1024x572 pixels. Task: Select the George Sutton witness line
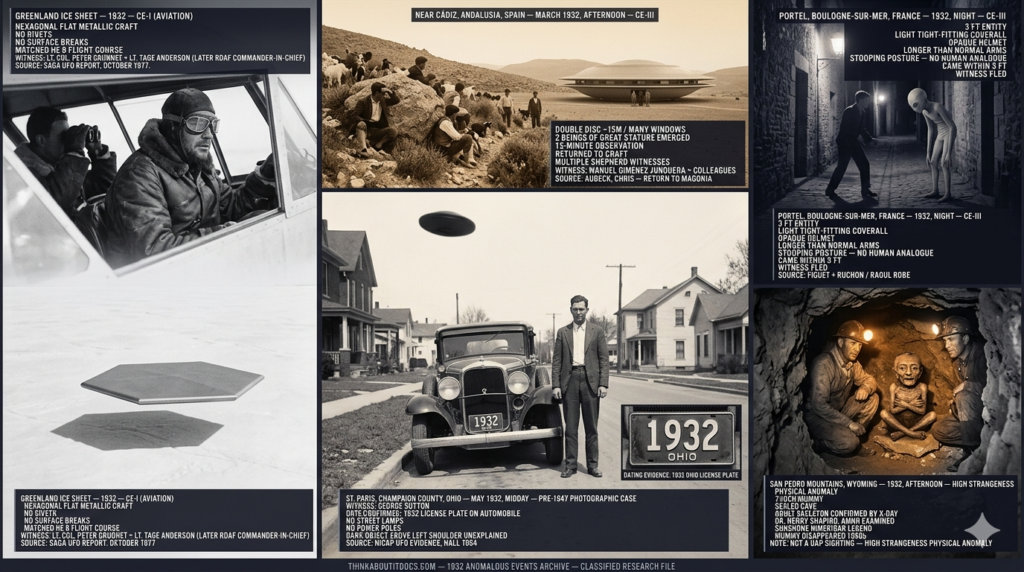388,506
